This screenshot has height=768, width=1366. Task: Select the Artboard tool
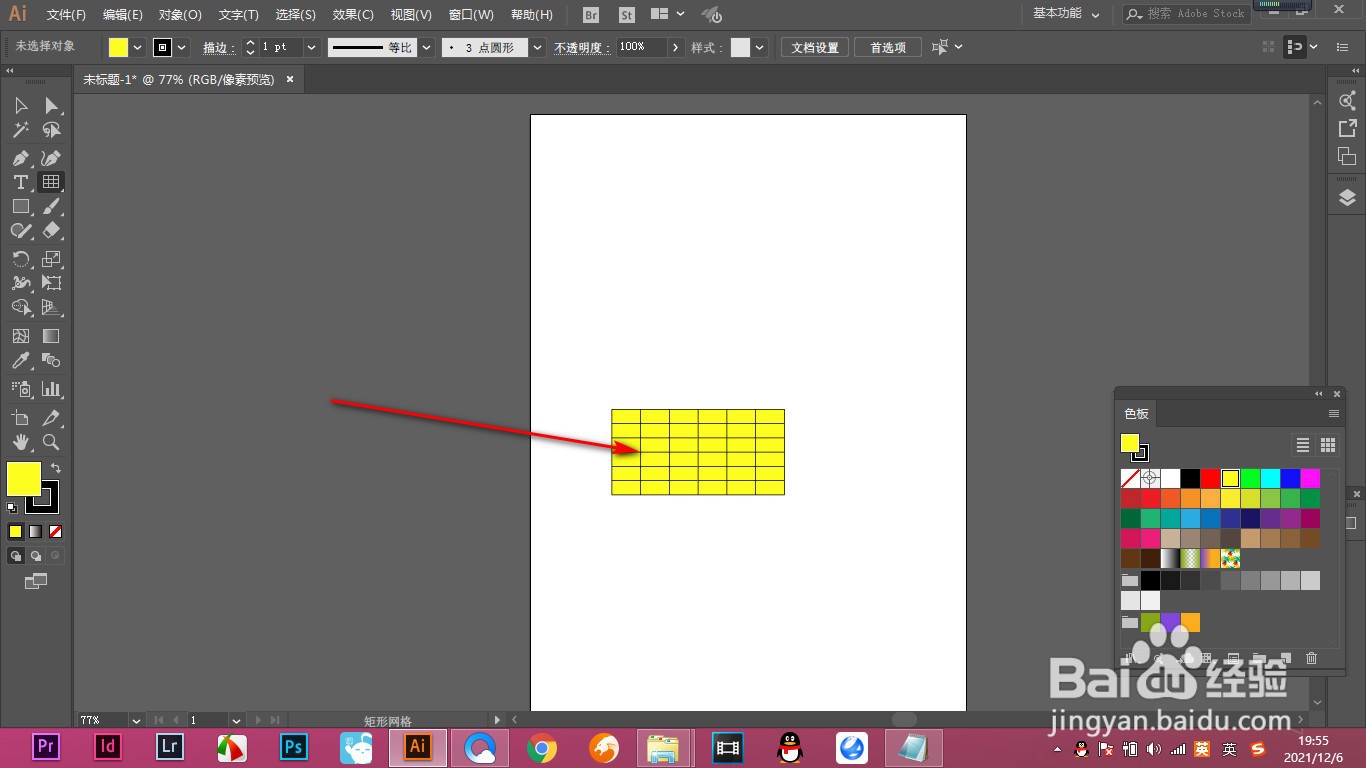point(20,418)
